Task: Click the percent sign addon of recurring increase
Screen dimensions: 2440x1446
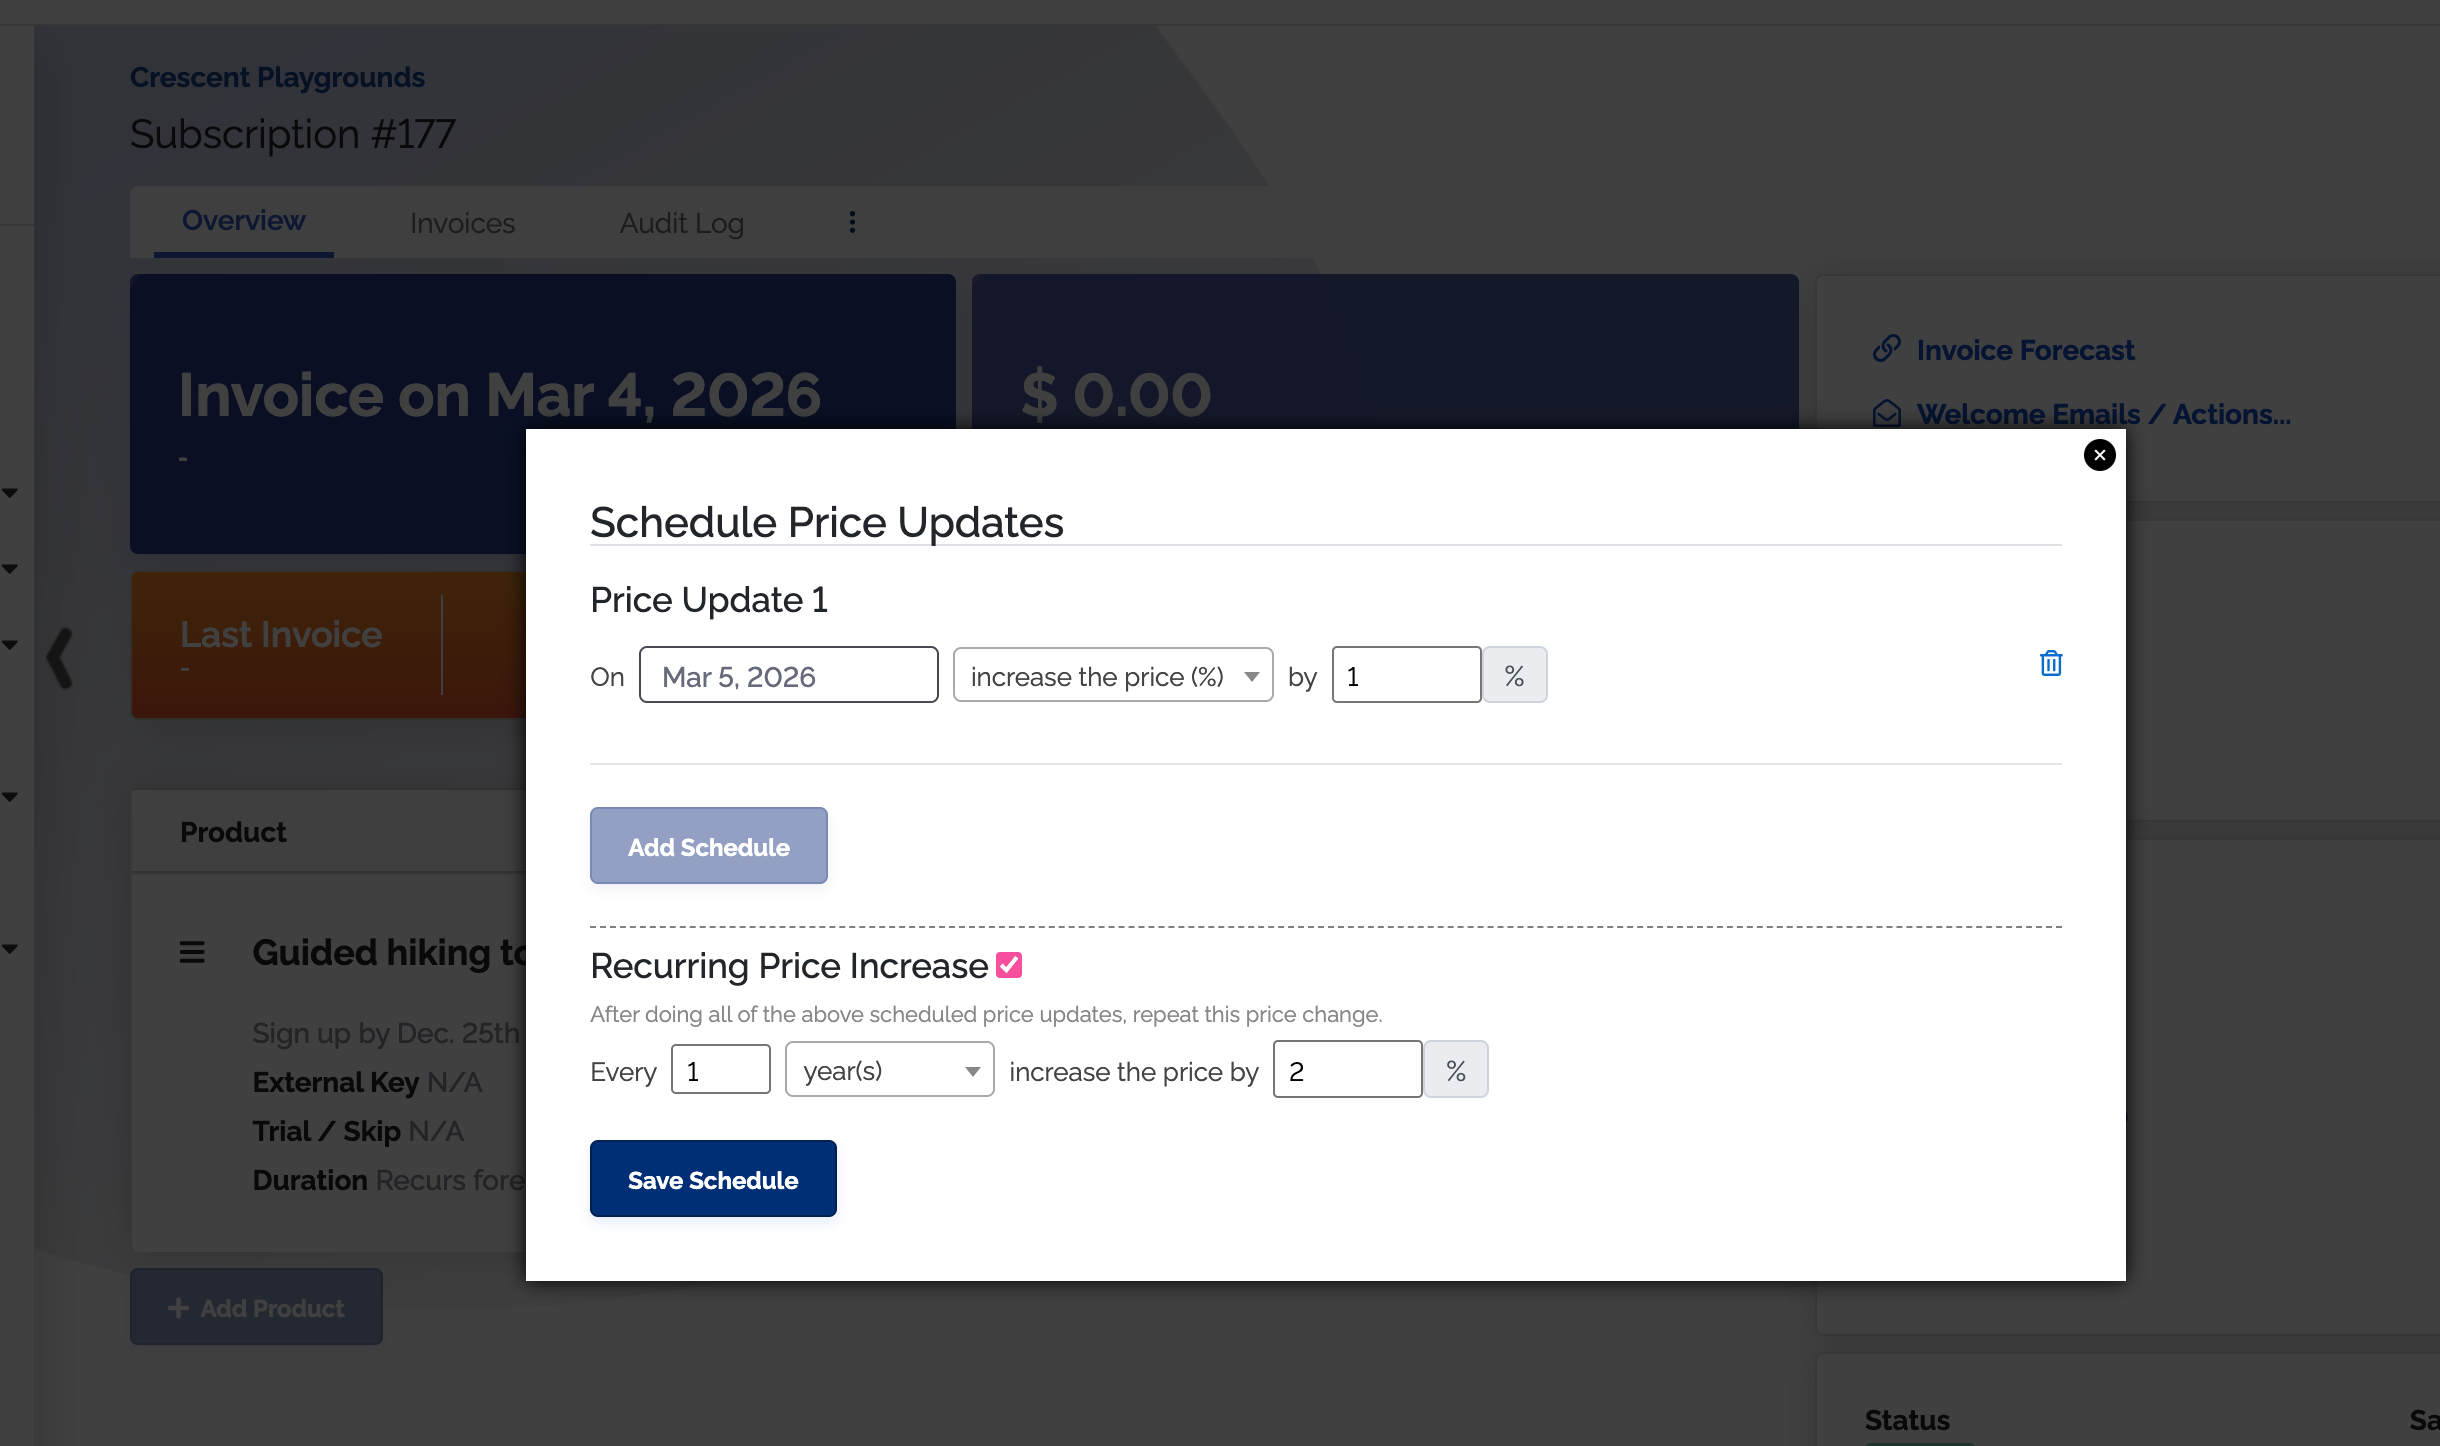Action: [x=1455, y=1070]
